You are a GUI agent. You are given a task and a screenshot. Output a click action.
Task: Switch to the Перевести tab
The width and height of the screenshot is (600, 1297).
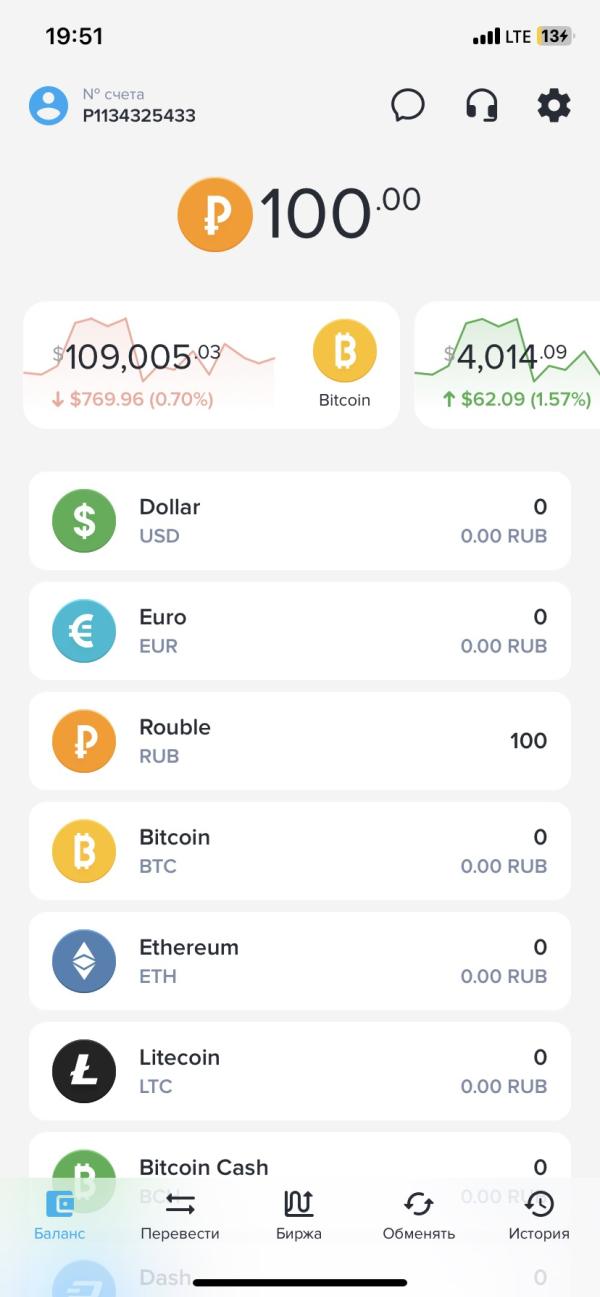coord(180,1215)
